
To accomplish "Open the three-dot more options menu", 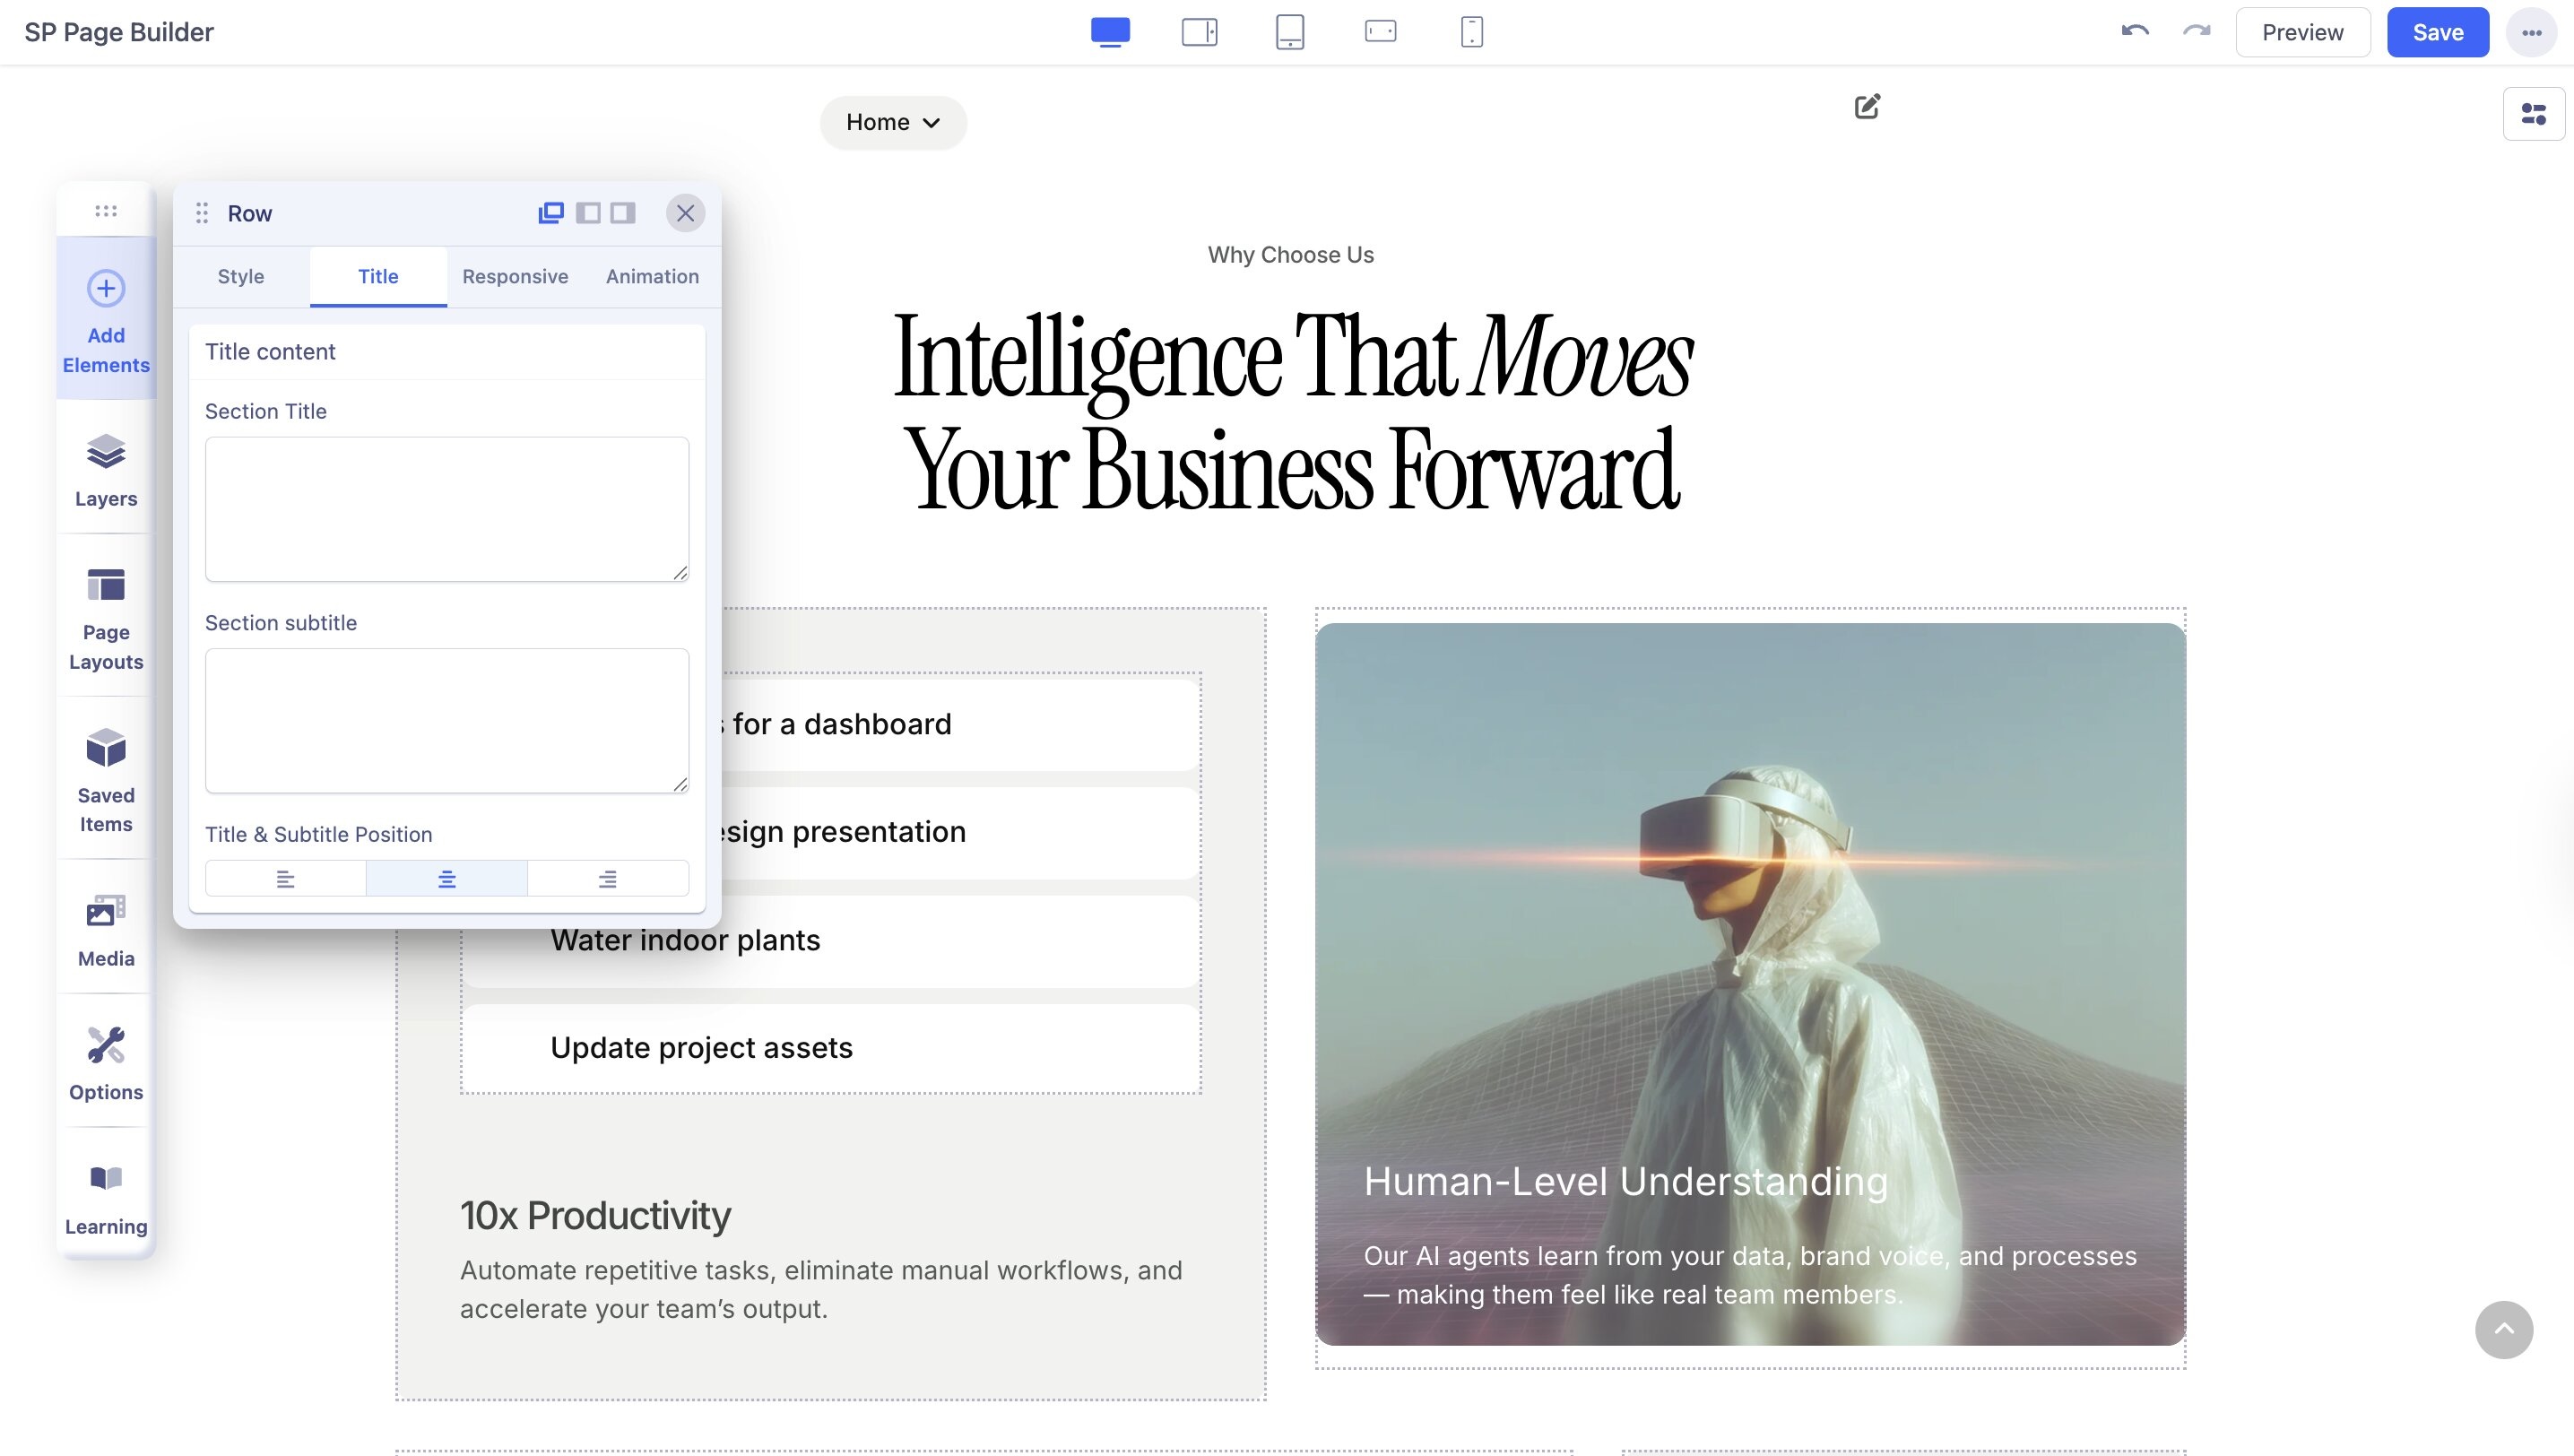I will coord(2531,32).
